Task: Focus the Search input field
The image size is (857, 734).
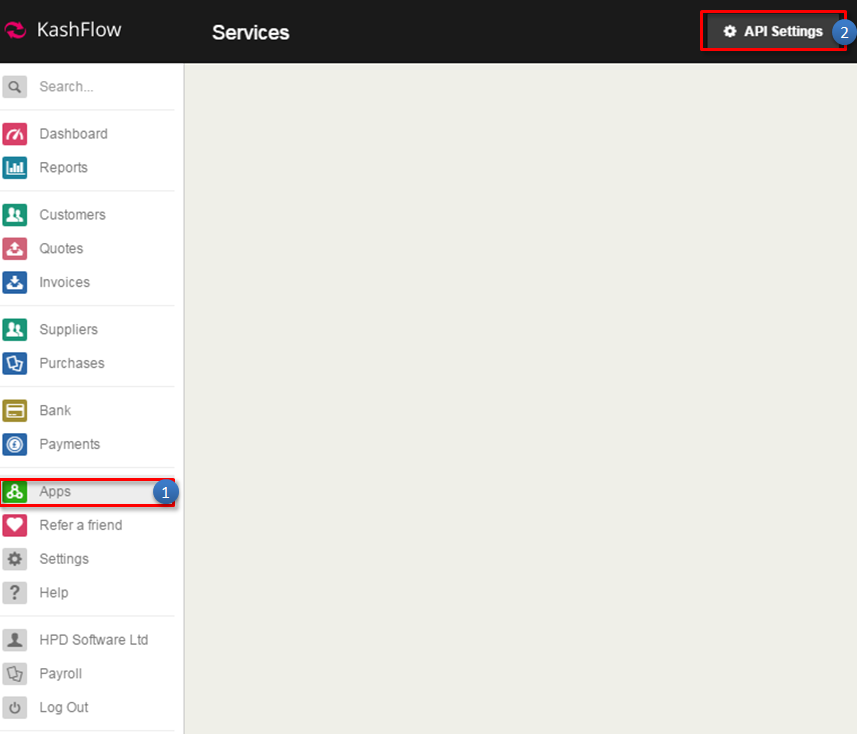Action: [x=100, y=87]
